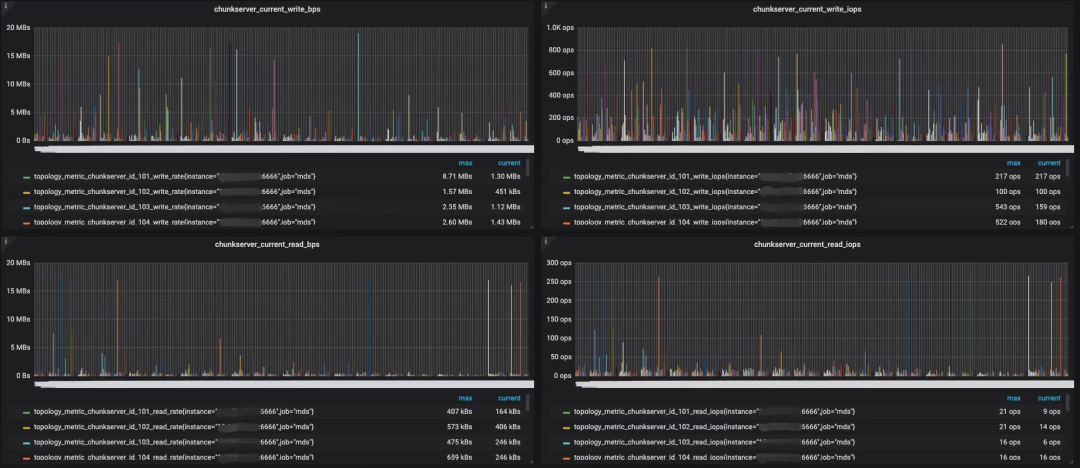Click info icon on chunkserver_current_read_bps panel
This screenshot has height=468, width=1080.
click(6, 241)
